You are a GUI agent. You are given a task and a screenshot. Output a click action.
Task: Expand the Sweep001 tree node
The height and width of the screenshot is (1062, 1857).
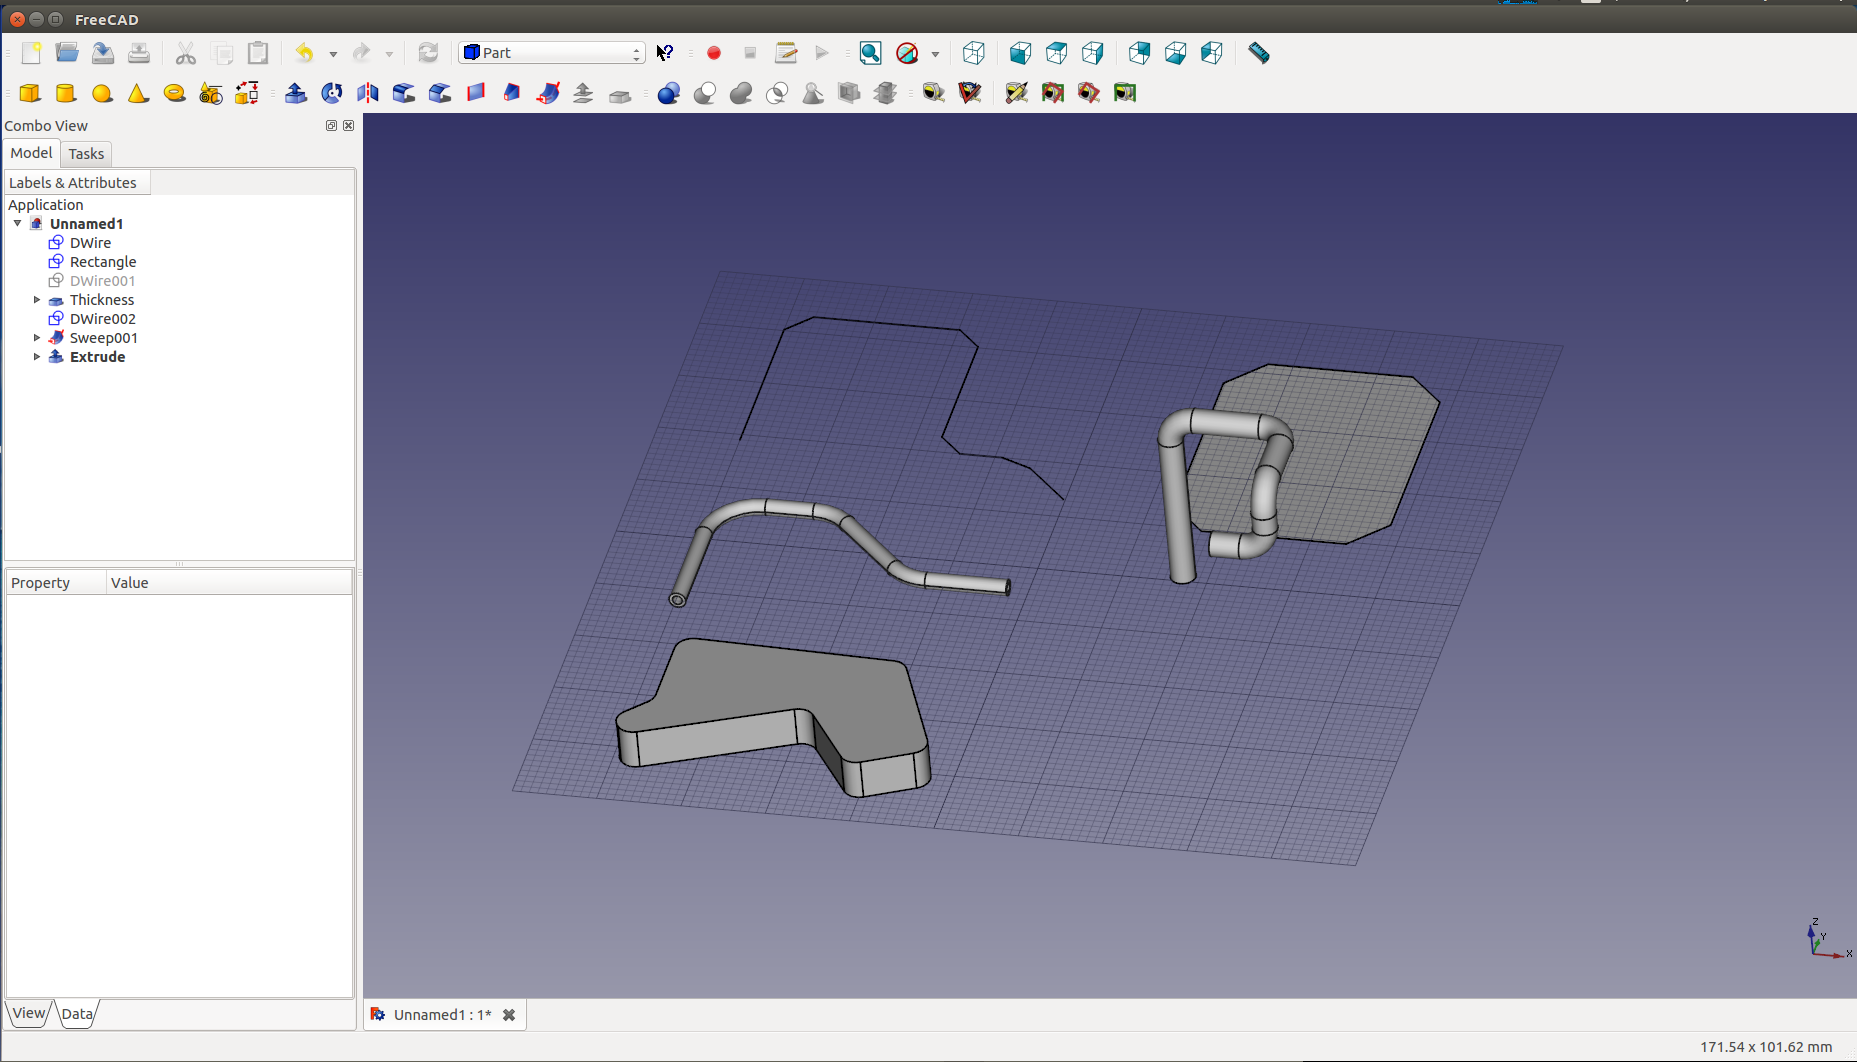[37, 338]
